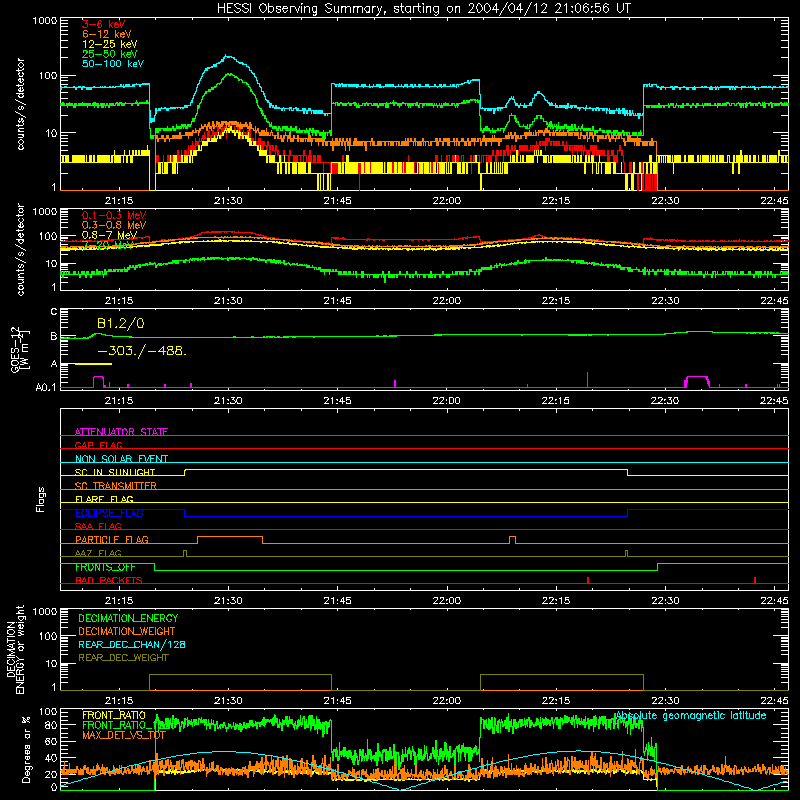This screenshot has height=800, width=800.
Task: Select the 25-50 keV legend label
Action: [110, 54]
